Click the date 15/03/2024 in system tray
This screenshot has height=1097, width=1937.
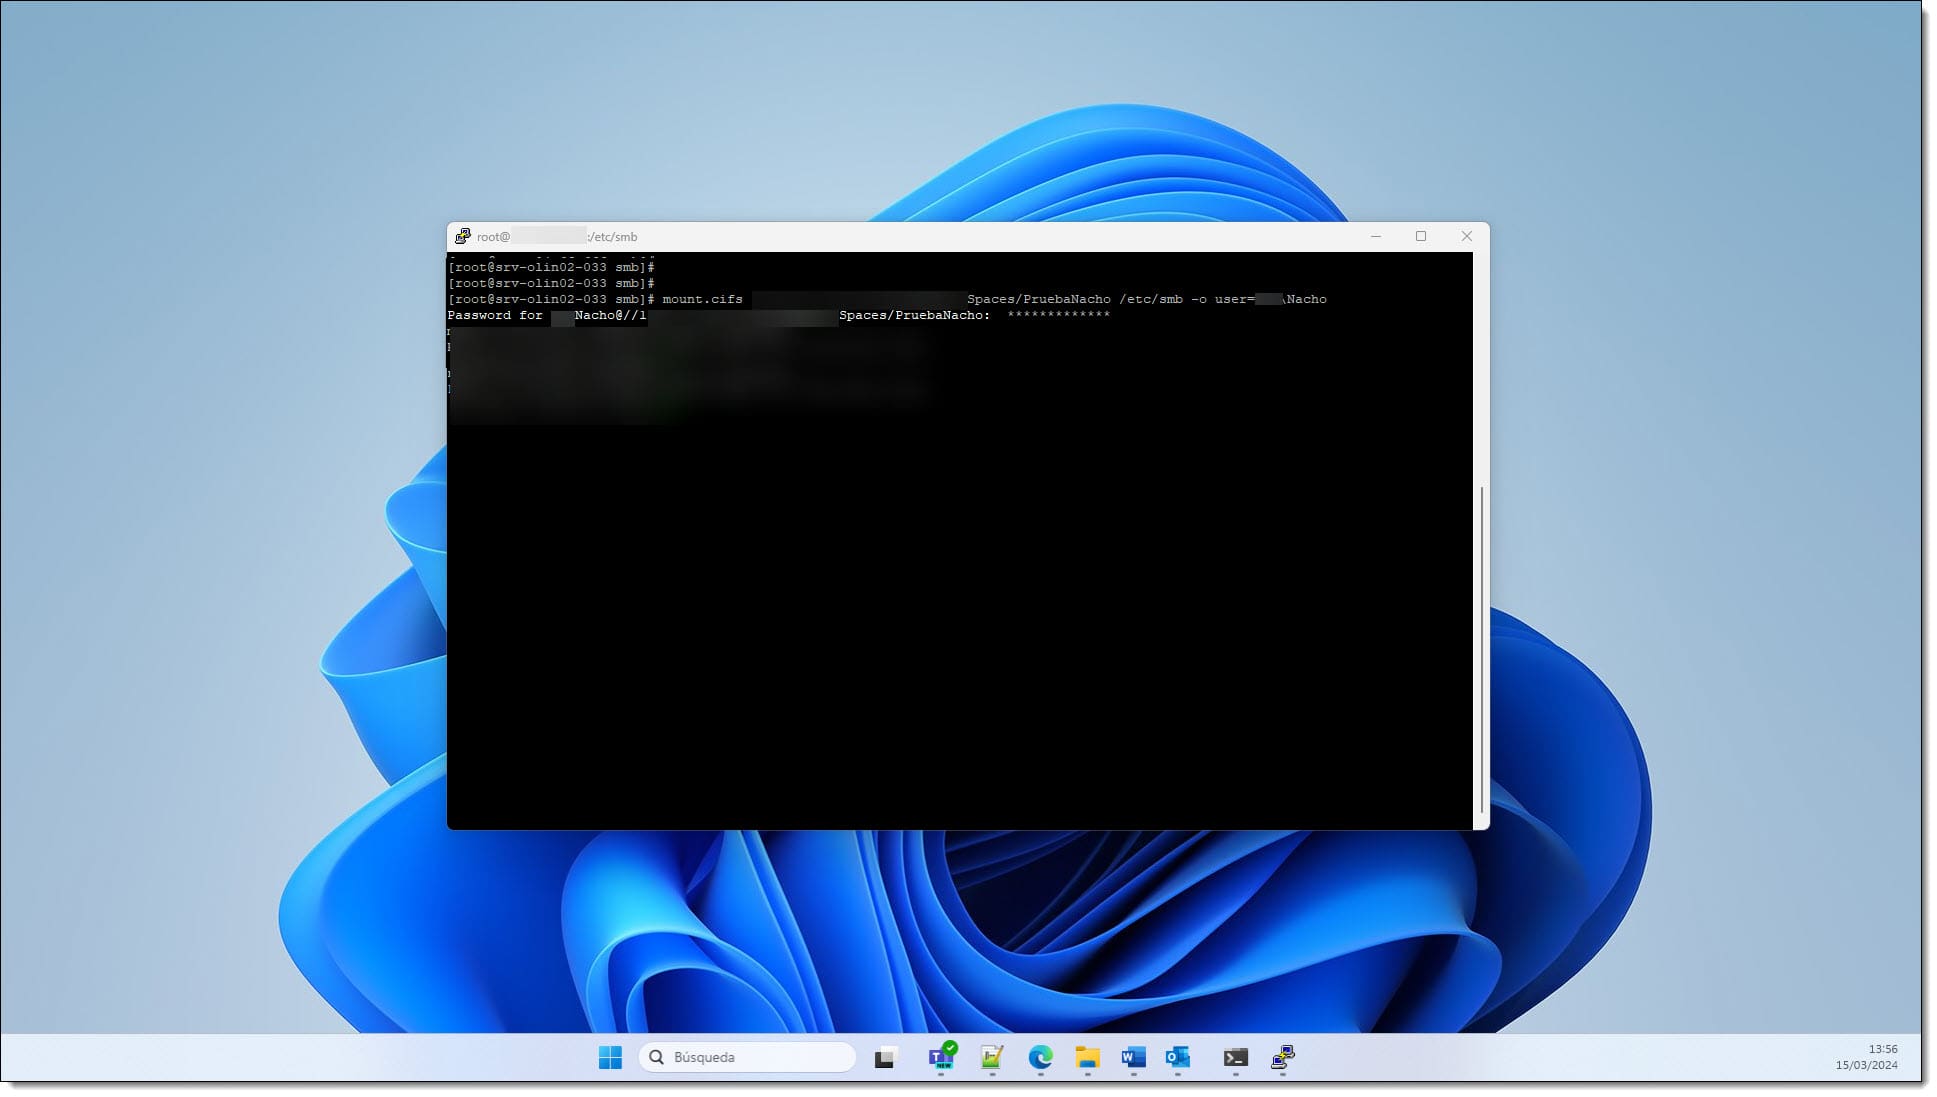pos(1866,1065)
